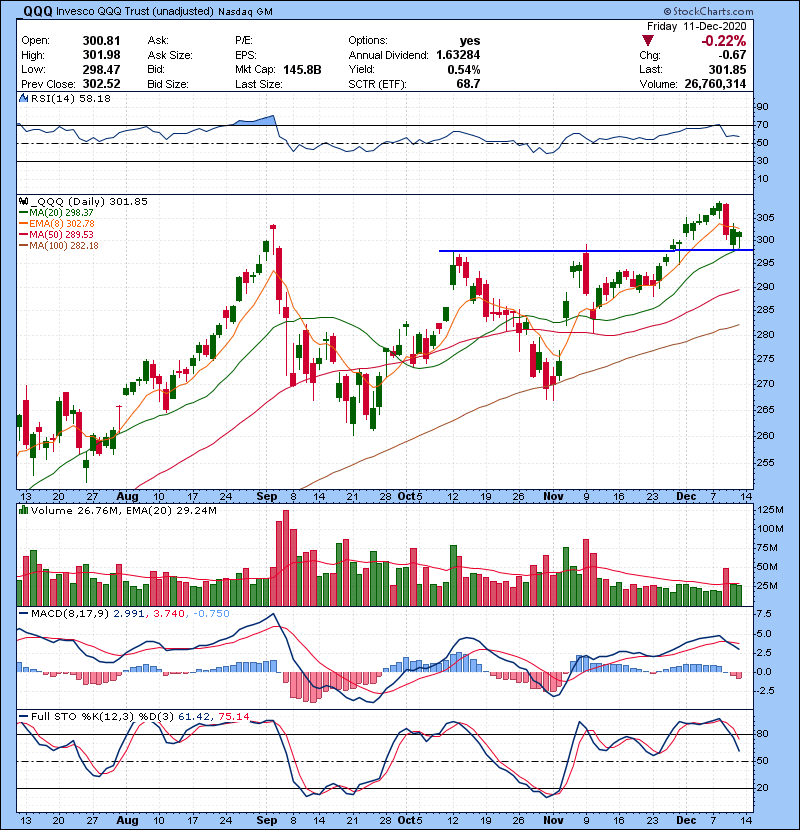The height and width of the screenshot is (830, 800).
Task: Click the blue horizontal resistance line
Action: (596, 250)
